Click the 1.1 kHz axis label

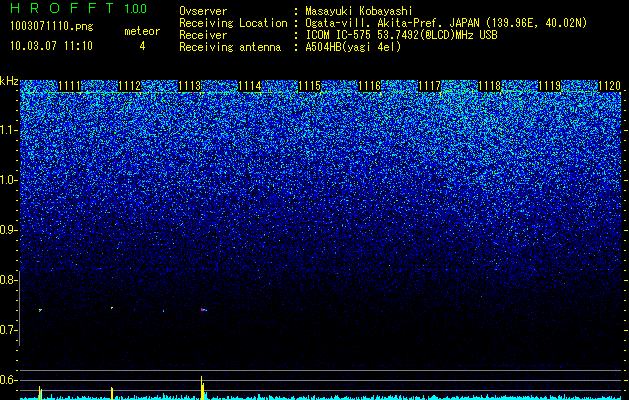[8, 130]
